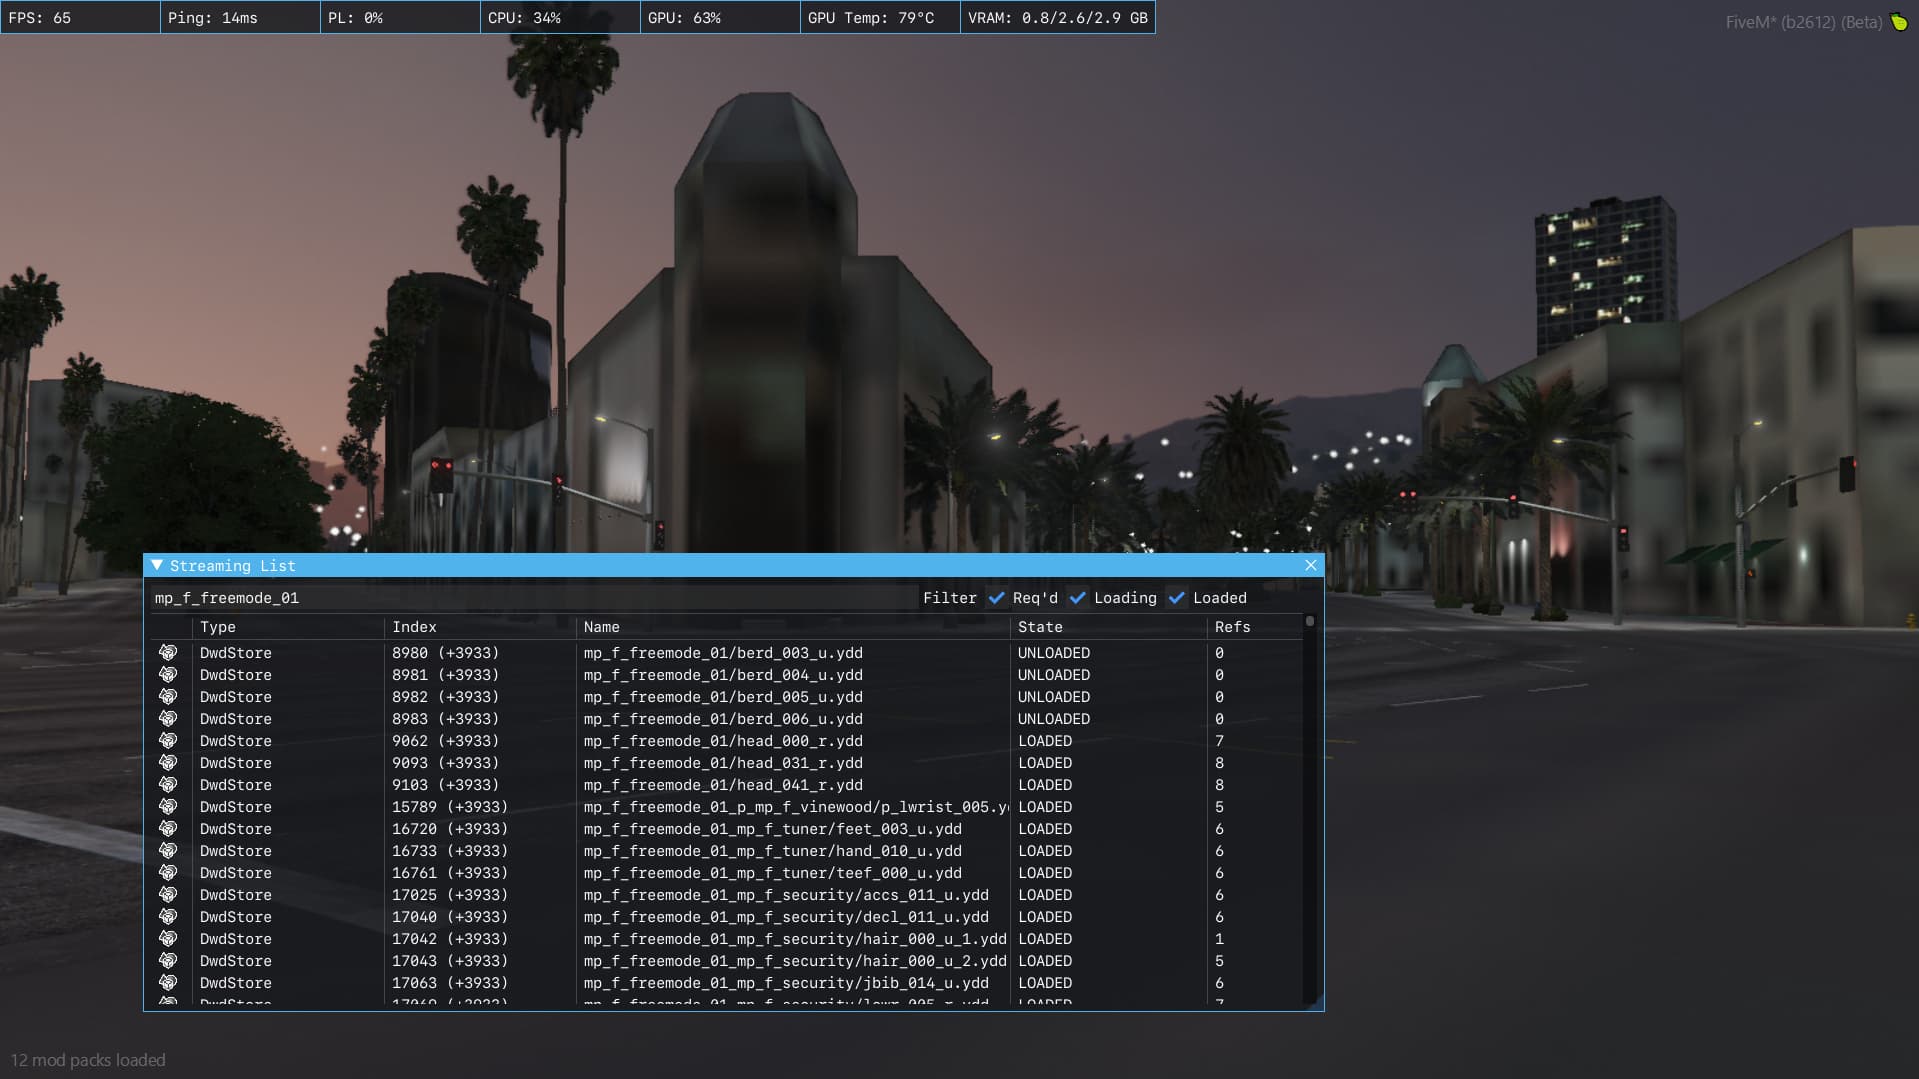Image resolution: width=1919 pixels, height=1079 pixels.
Task: Click the FPS: 65 overlay readout
Action: point(80,18)
